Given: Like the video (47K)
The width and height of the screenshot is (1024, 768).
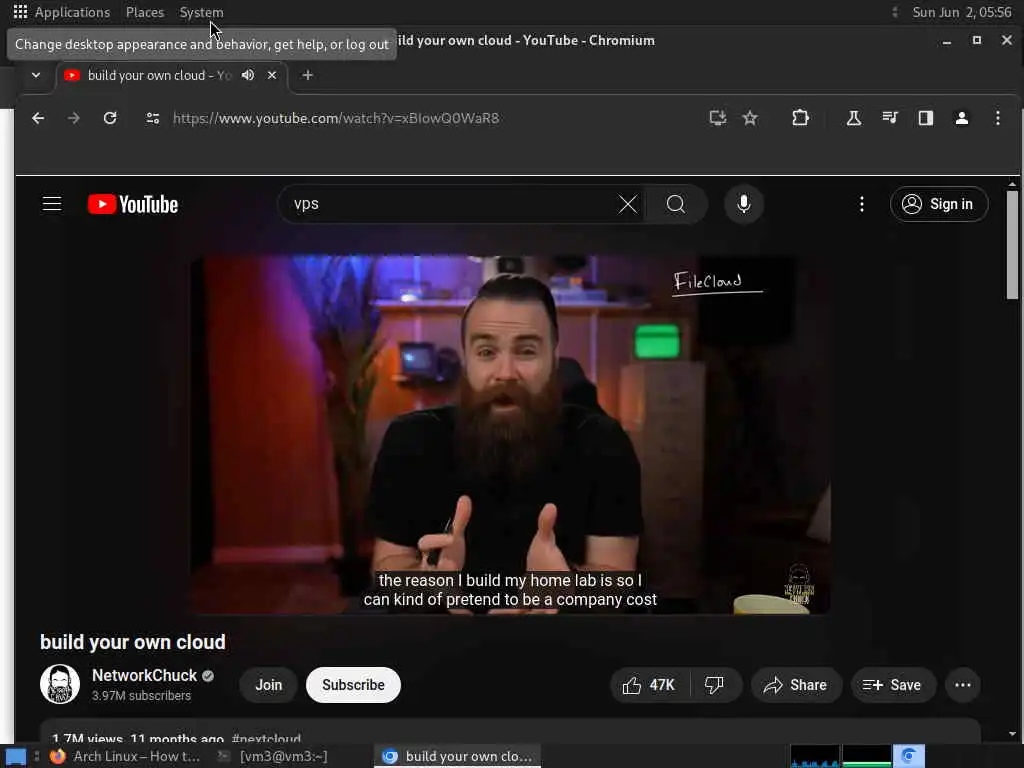Looking at the screenshot, I should pyautogui.click(x=648, y=685).
